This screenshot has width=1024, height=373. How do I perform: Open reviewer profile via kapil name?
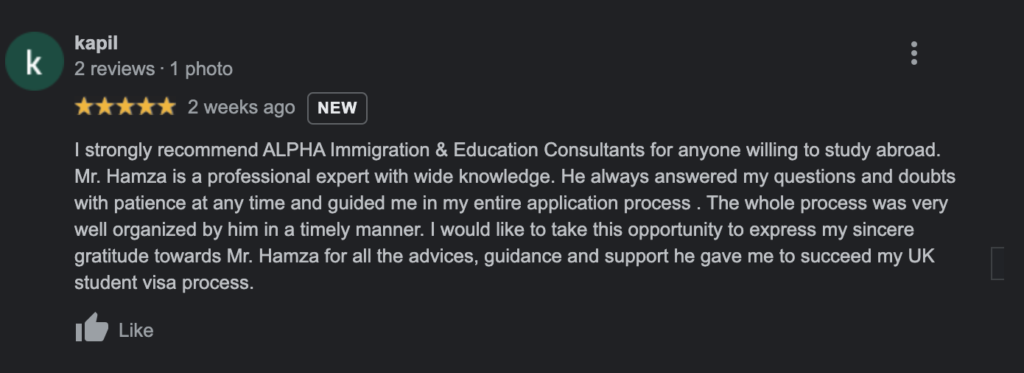pyautogui.click(x=96, y=44)
